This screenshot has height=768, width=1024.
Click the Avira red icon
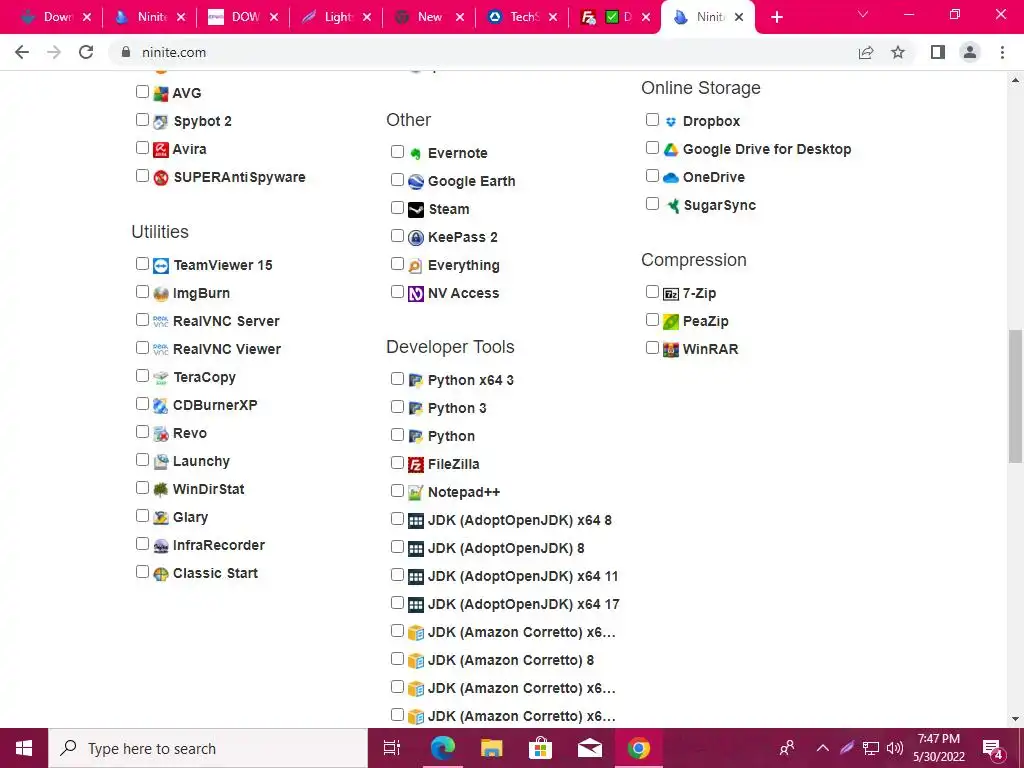coord(161,150)
